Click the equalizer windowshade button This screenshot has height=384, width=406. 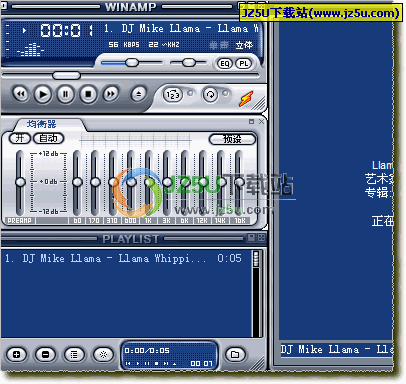pos(252,122)
